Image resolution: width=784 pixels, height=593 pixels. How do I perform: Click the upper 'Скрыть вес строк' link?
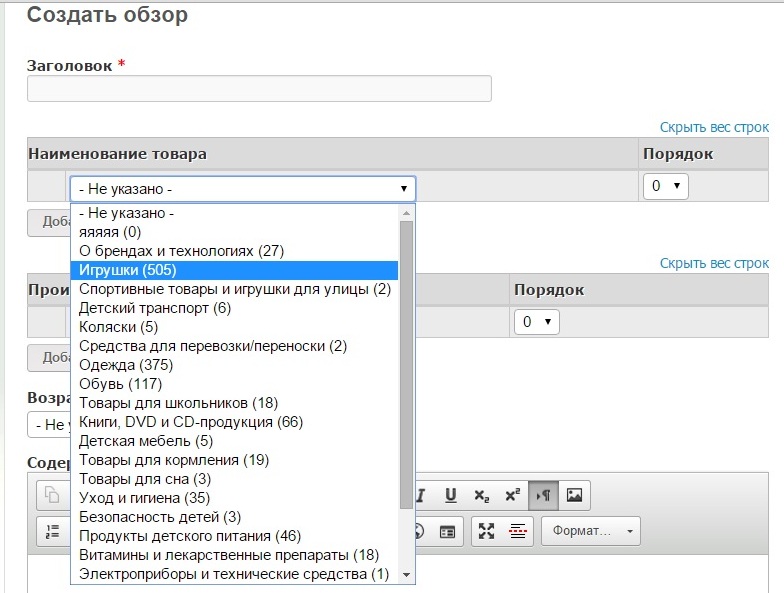[x=714, y=128]
